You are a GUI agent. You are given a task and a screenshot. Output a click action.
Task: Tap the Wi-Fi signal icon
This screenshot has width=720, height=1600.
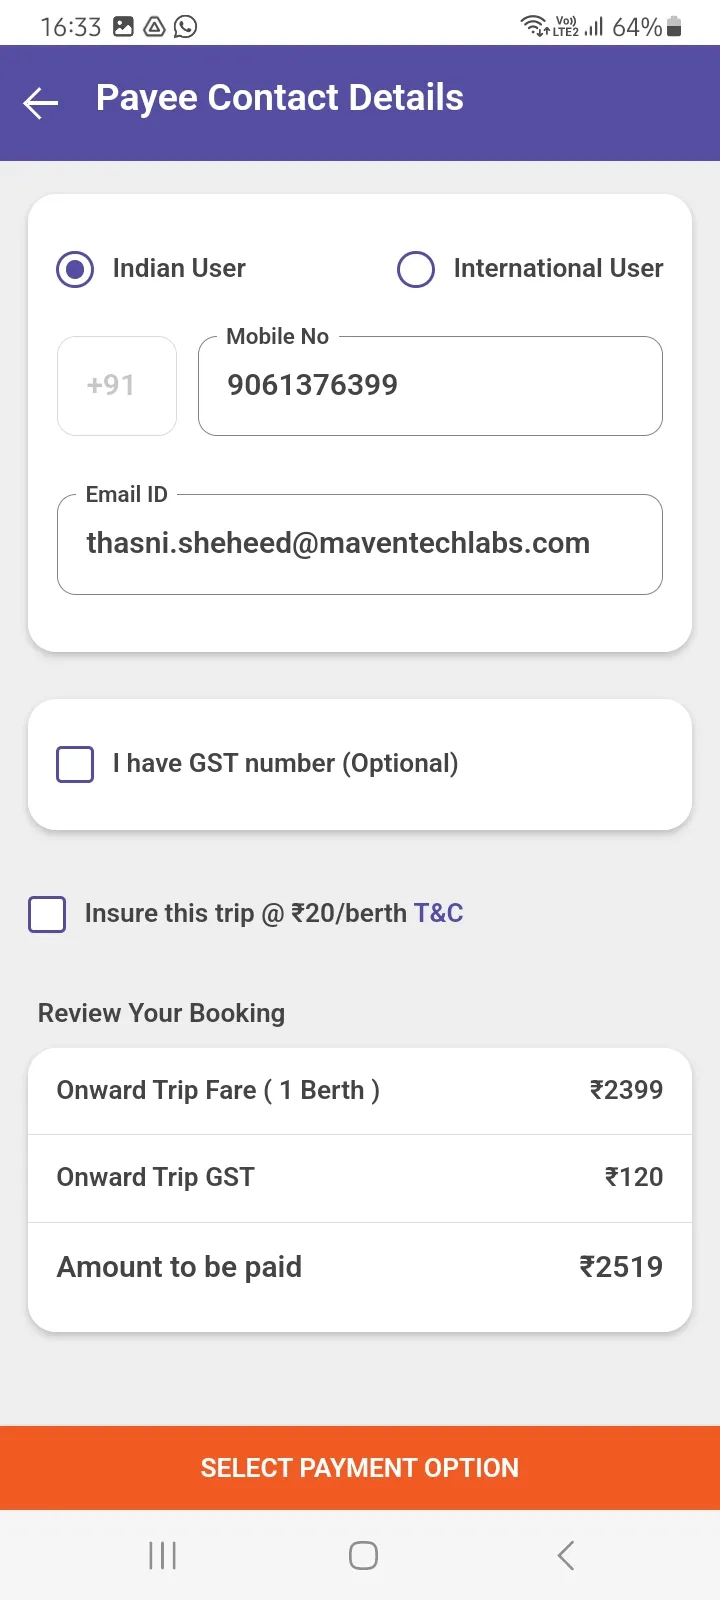[x=534, y=26]
